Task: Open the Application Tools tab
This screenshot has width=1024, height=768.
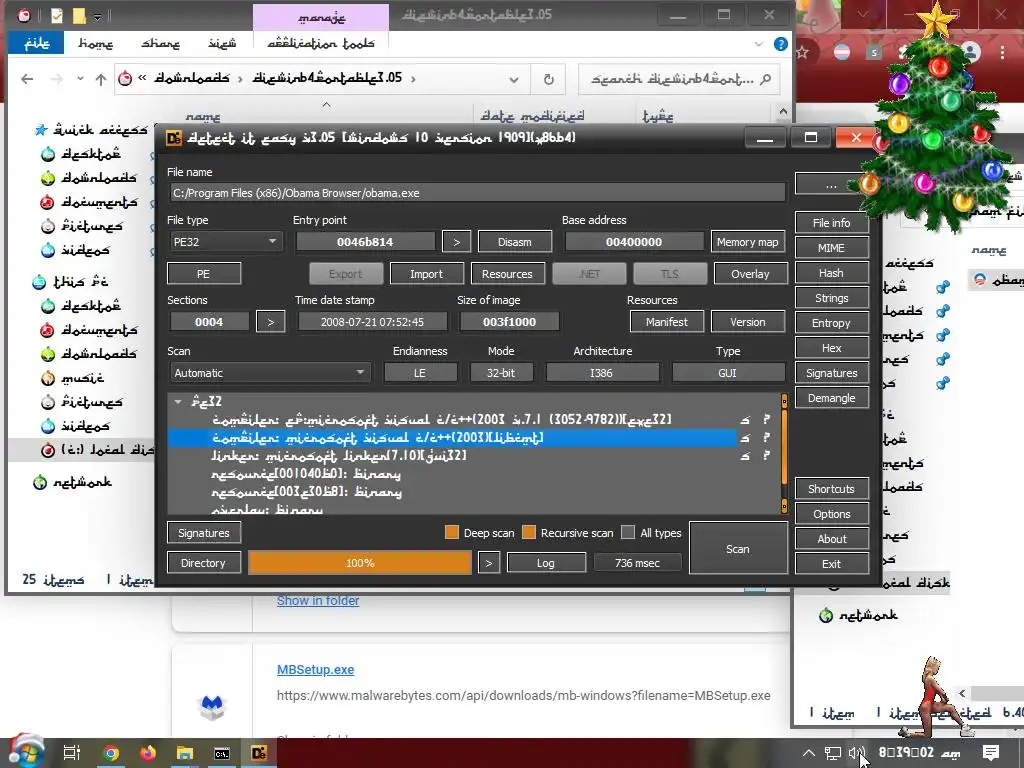Action: [x=321, y=43]
